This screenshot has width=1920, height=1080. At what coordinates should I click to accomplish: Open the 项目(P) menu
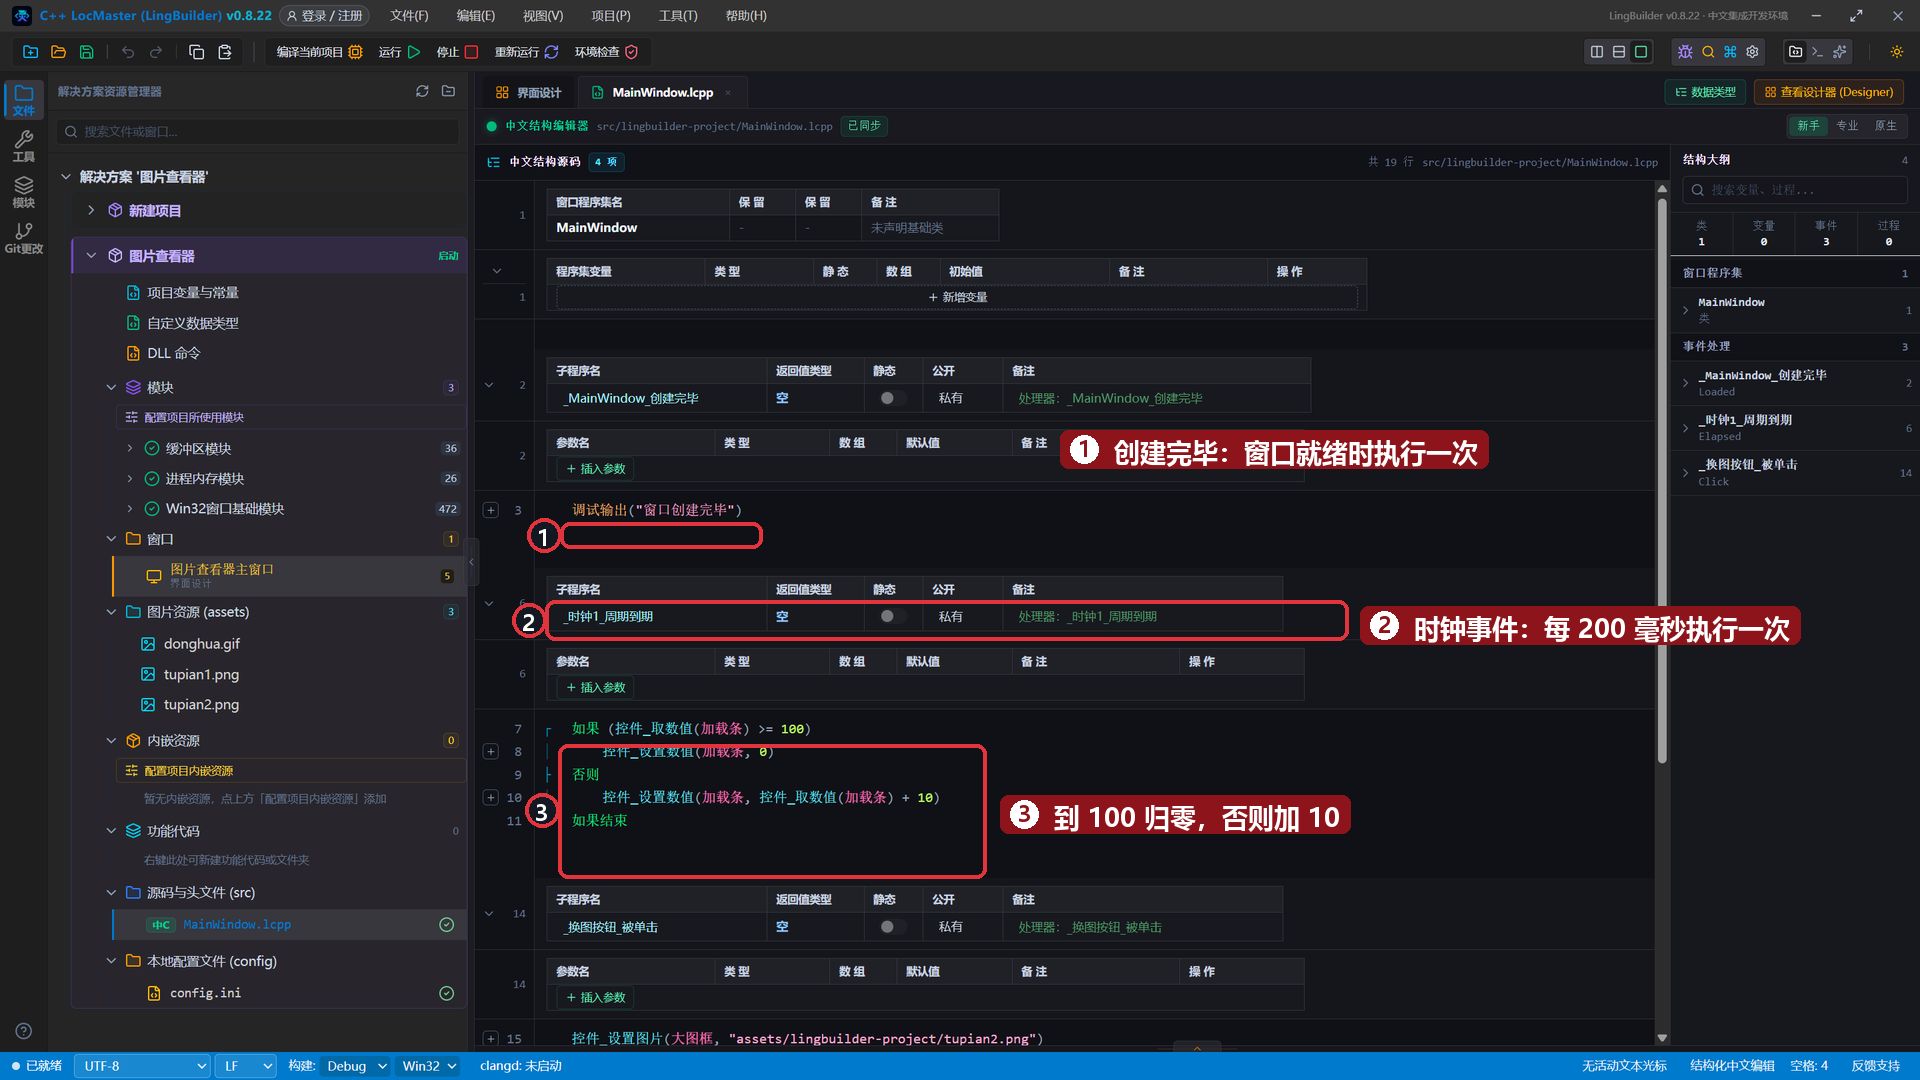[x=610, y=16]
